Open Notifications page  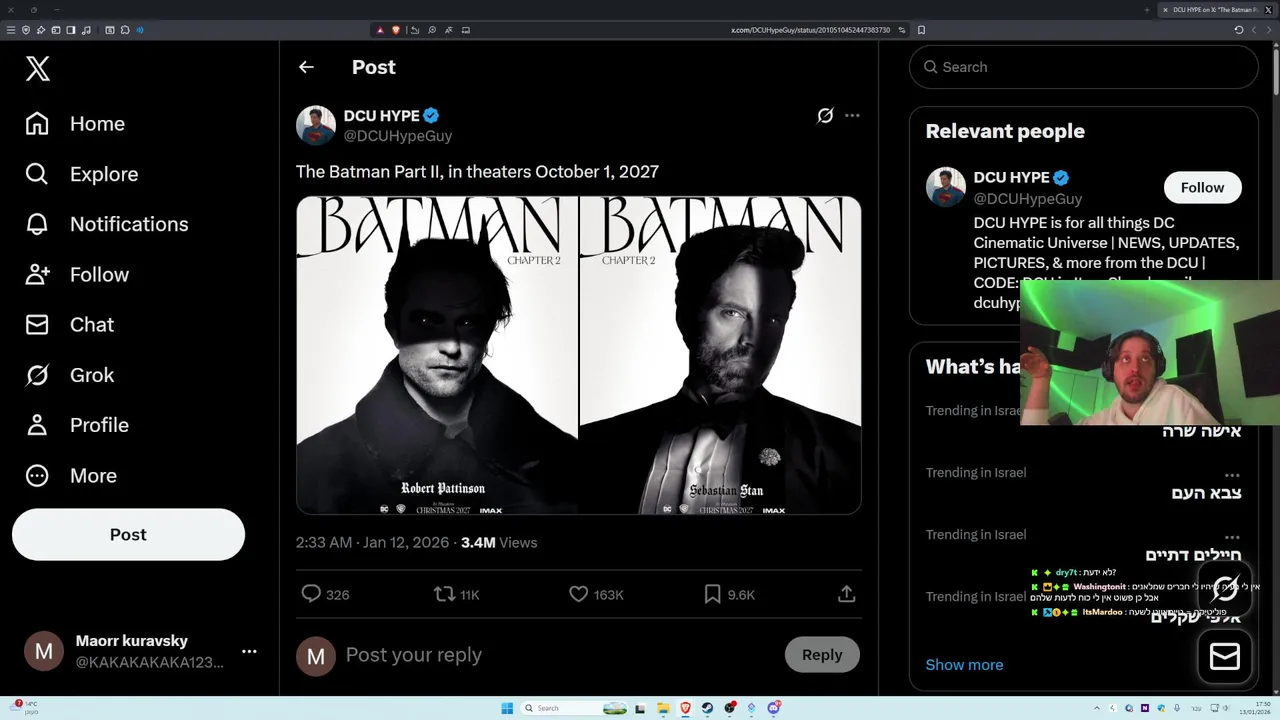tap(107, 224)
